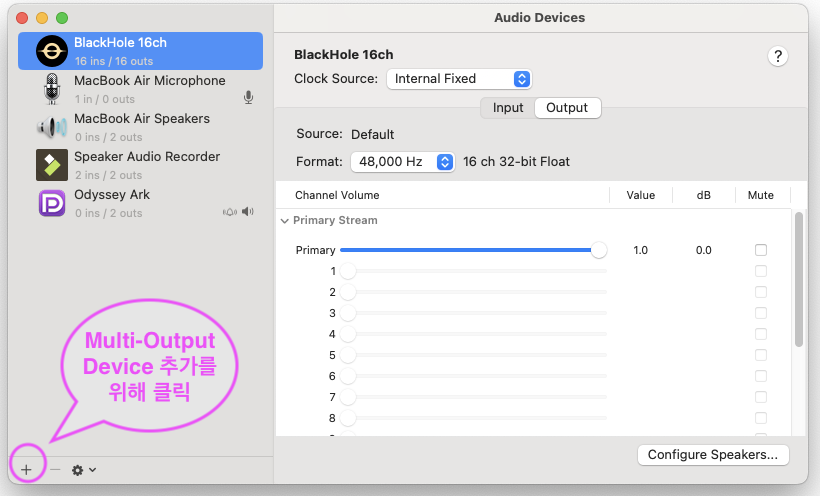Close the Audio Devices window
Screen dimensions: 820x496
pos(22,18)
